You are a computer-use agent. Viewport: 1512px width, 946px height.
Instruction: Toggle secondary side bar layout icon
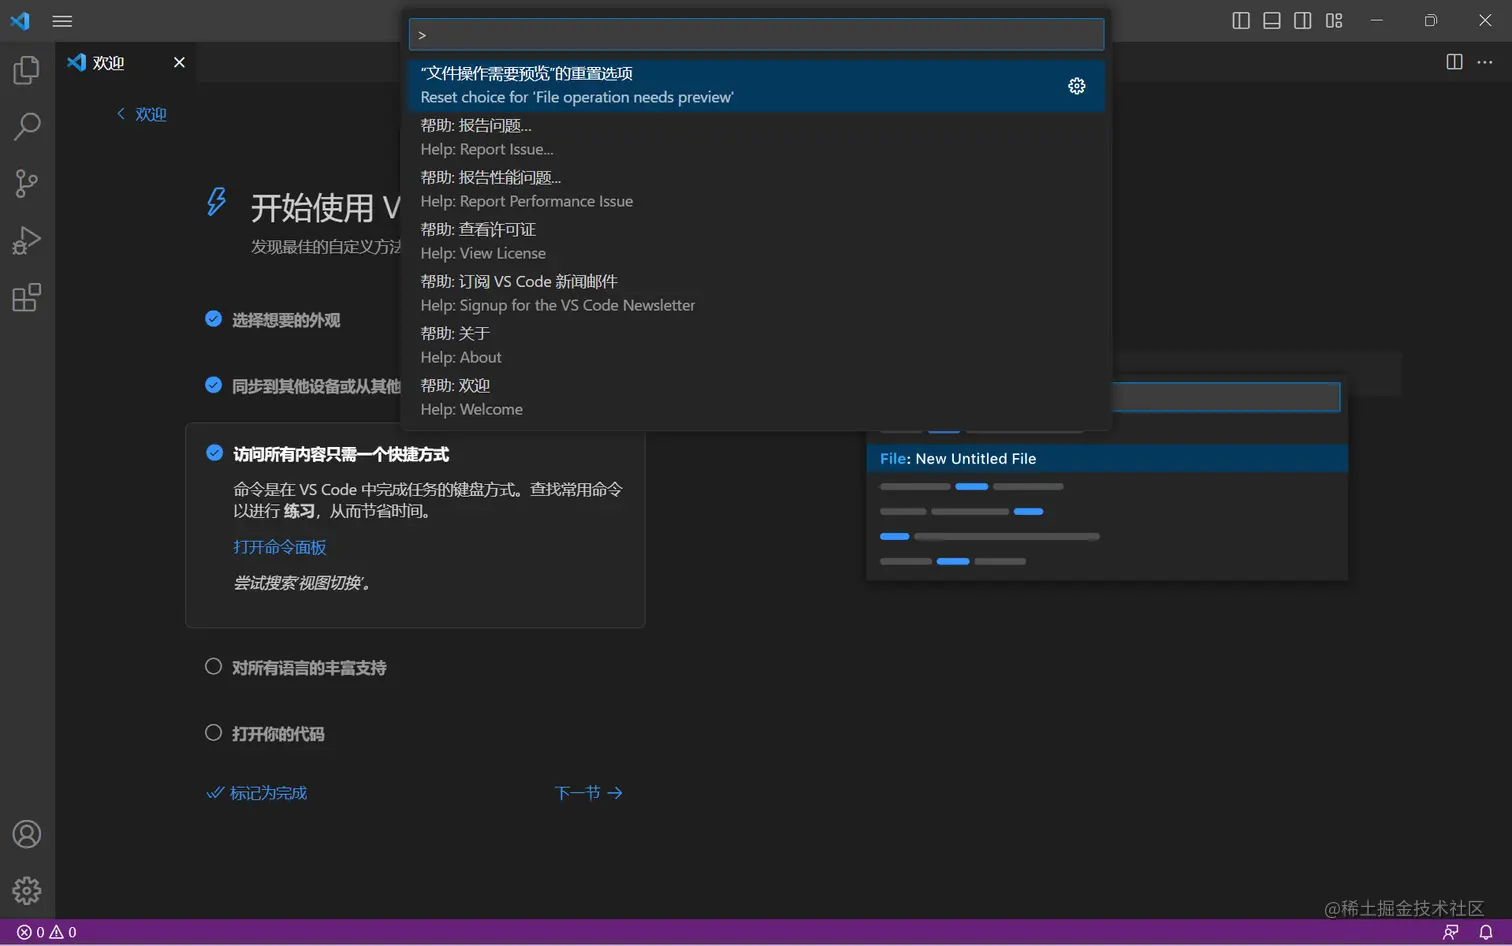click(1303, 21)
